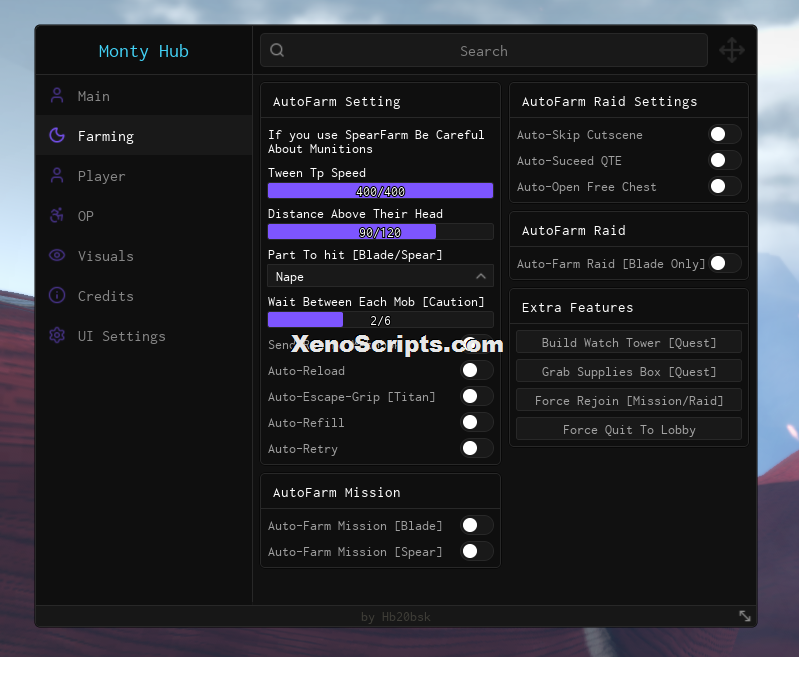Open the OP tab
The image size is (799, 687).
144,216
